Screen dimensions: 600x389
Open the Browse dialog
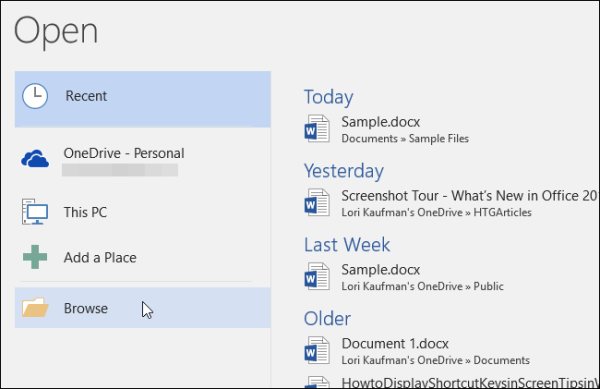[143, 308]
